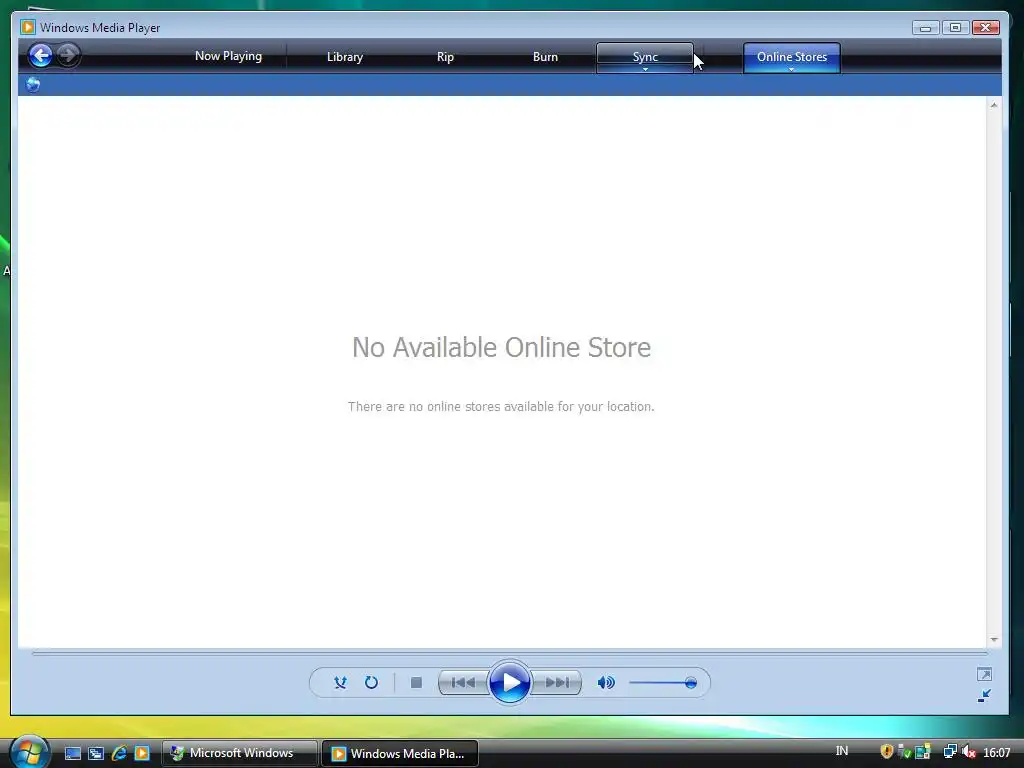Click the volume slider handle
The height and width of the screenshot is (768, 1024).
[690, 683]
